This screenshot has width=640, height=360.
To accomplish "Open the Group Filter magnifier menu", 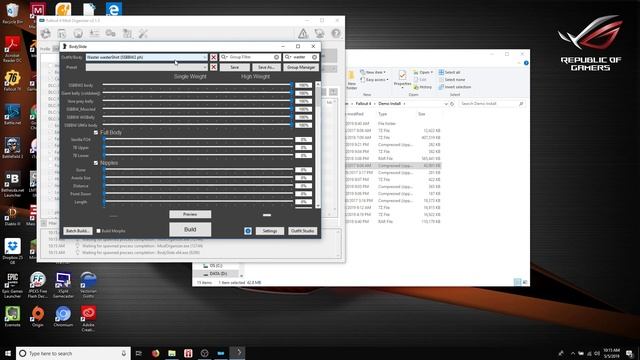I will tap(224, 57).
